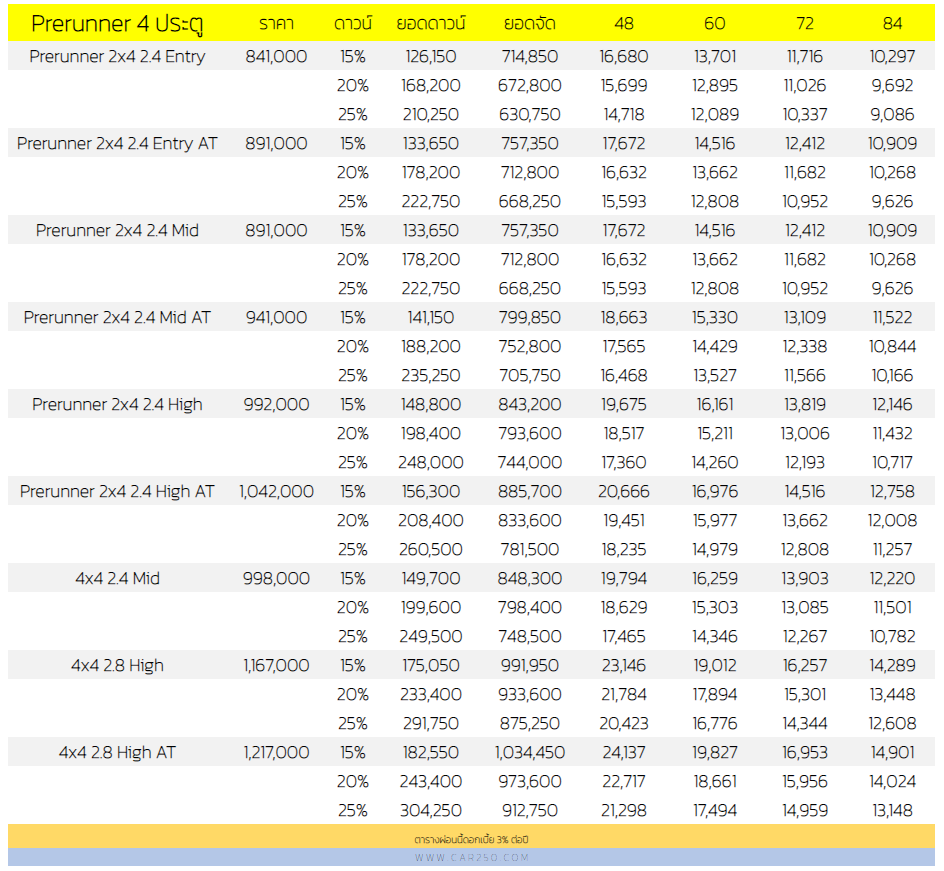Click the '84' months column header

892,23
